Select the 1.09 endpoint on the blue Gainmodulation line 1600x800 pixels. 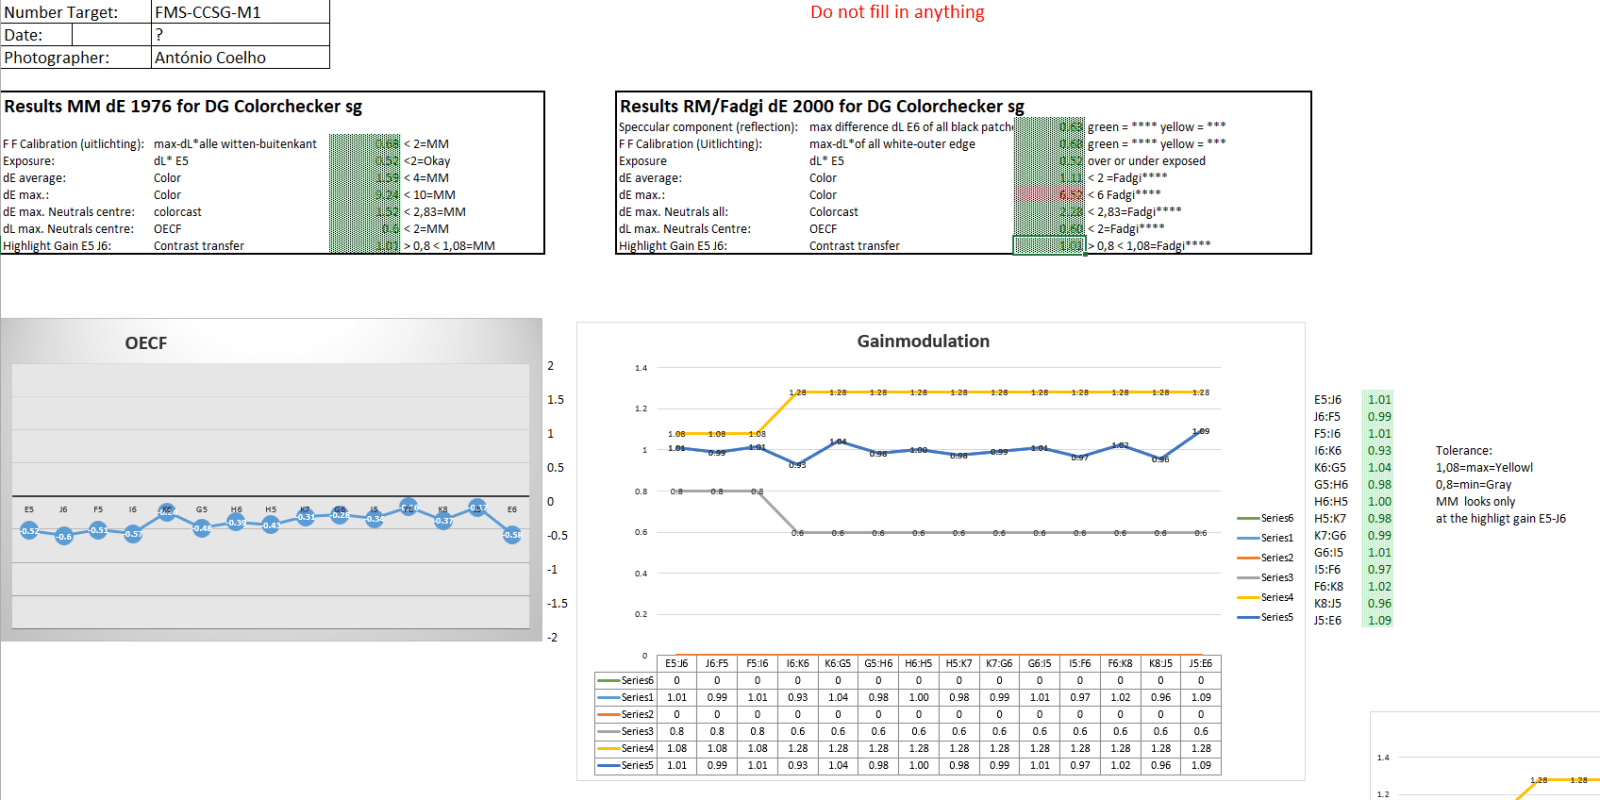[1200, 432]
